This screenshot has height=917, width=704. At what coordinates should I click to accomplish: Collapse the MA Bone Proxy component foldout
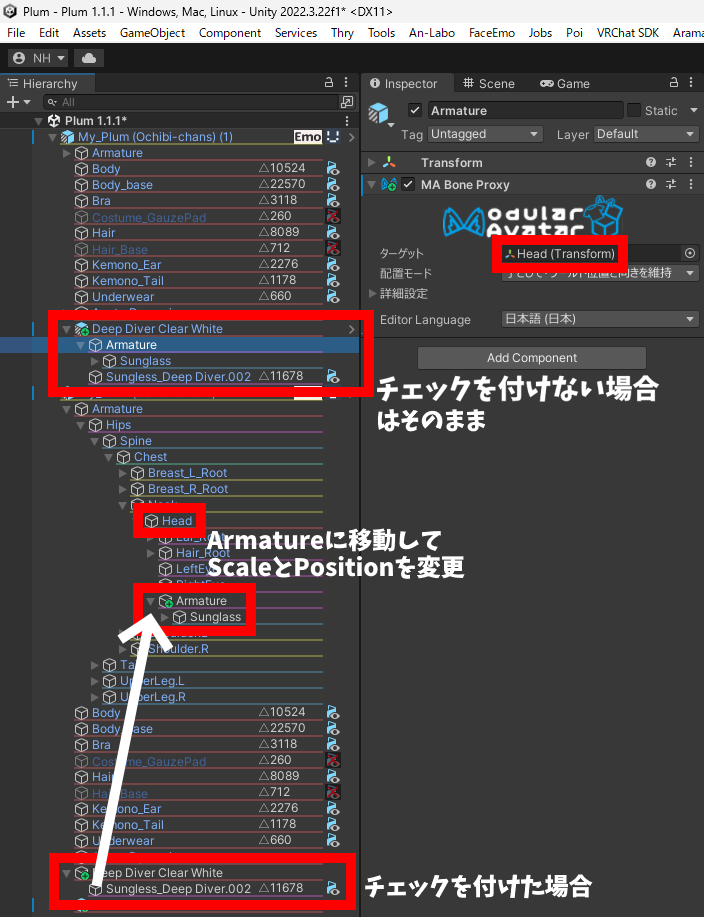coord(372,185)
